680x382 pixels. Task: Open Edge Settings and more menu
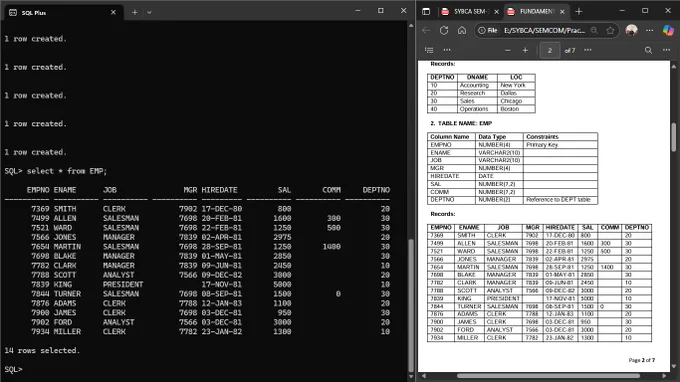coord(649,30)
